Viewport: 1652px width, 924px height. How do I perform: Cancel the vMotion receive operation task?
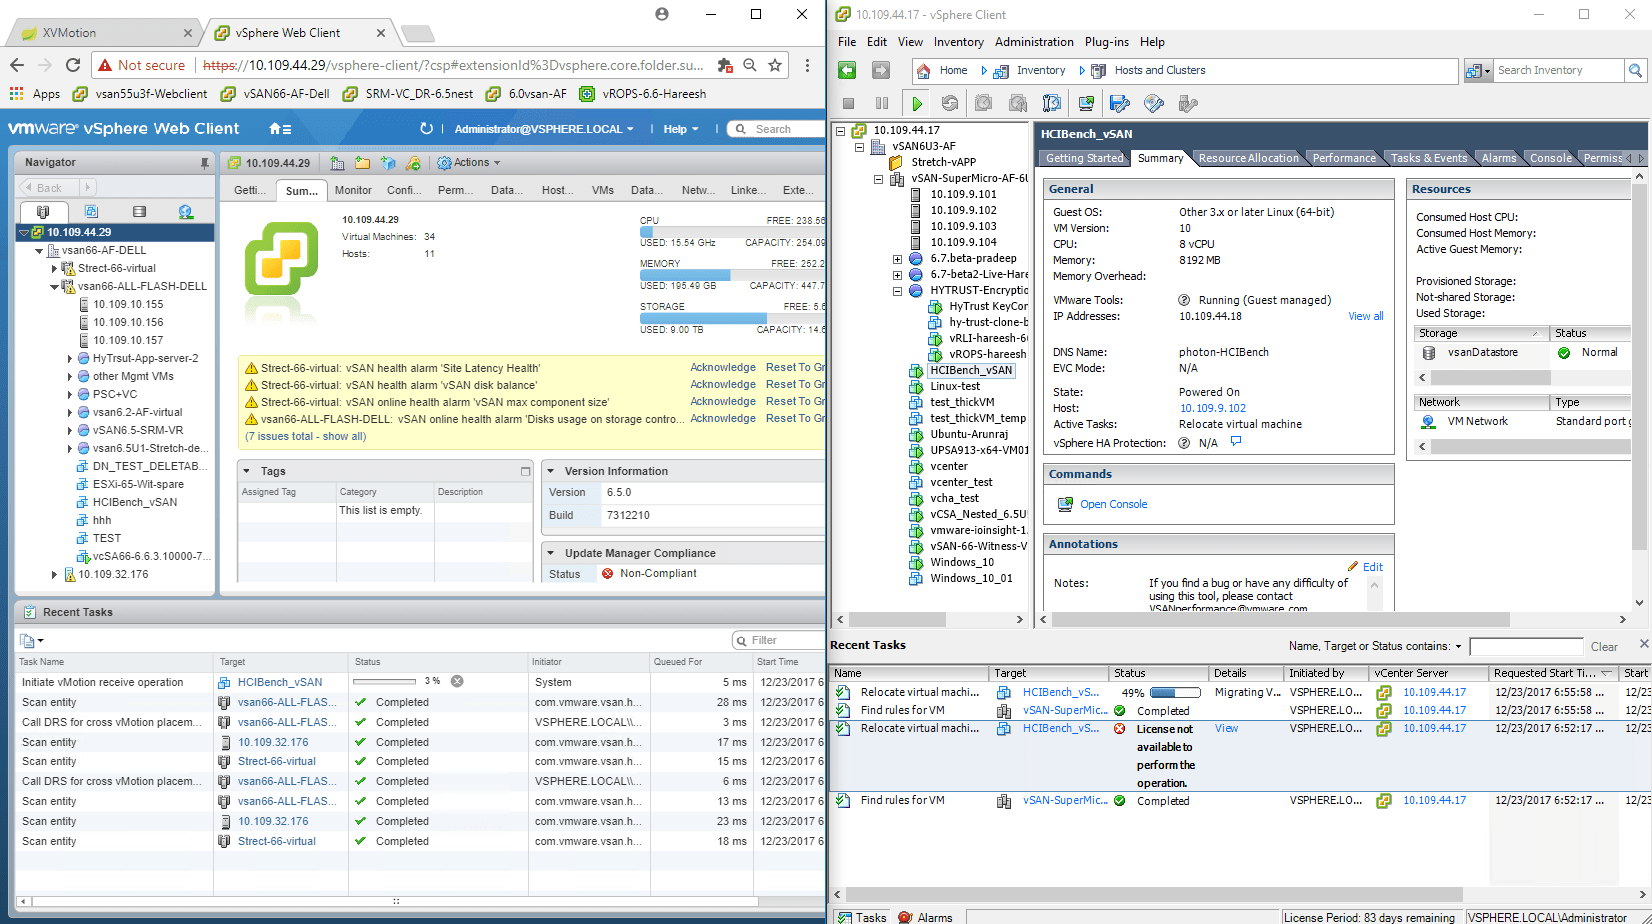[457, 681]
